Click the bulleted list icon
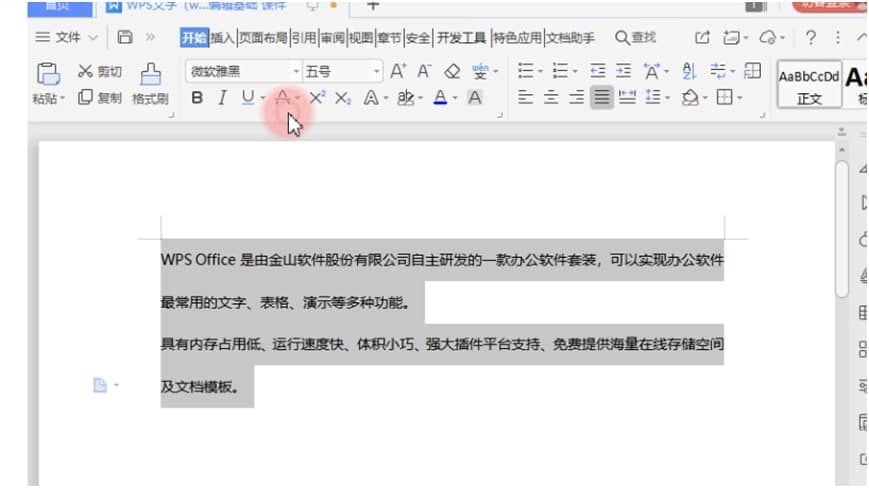 (x=525, y=71)
